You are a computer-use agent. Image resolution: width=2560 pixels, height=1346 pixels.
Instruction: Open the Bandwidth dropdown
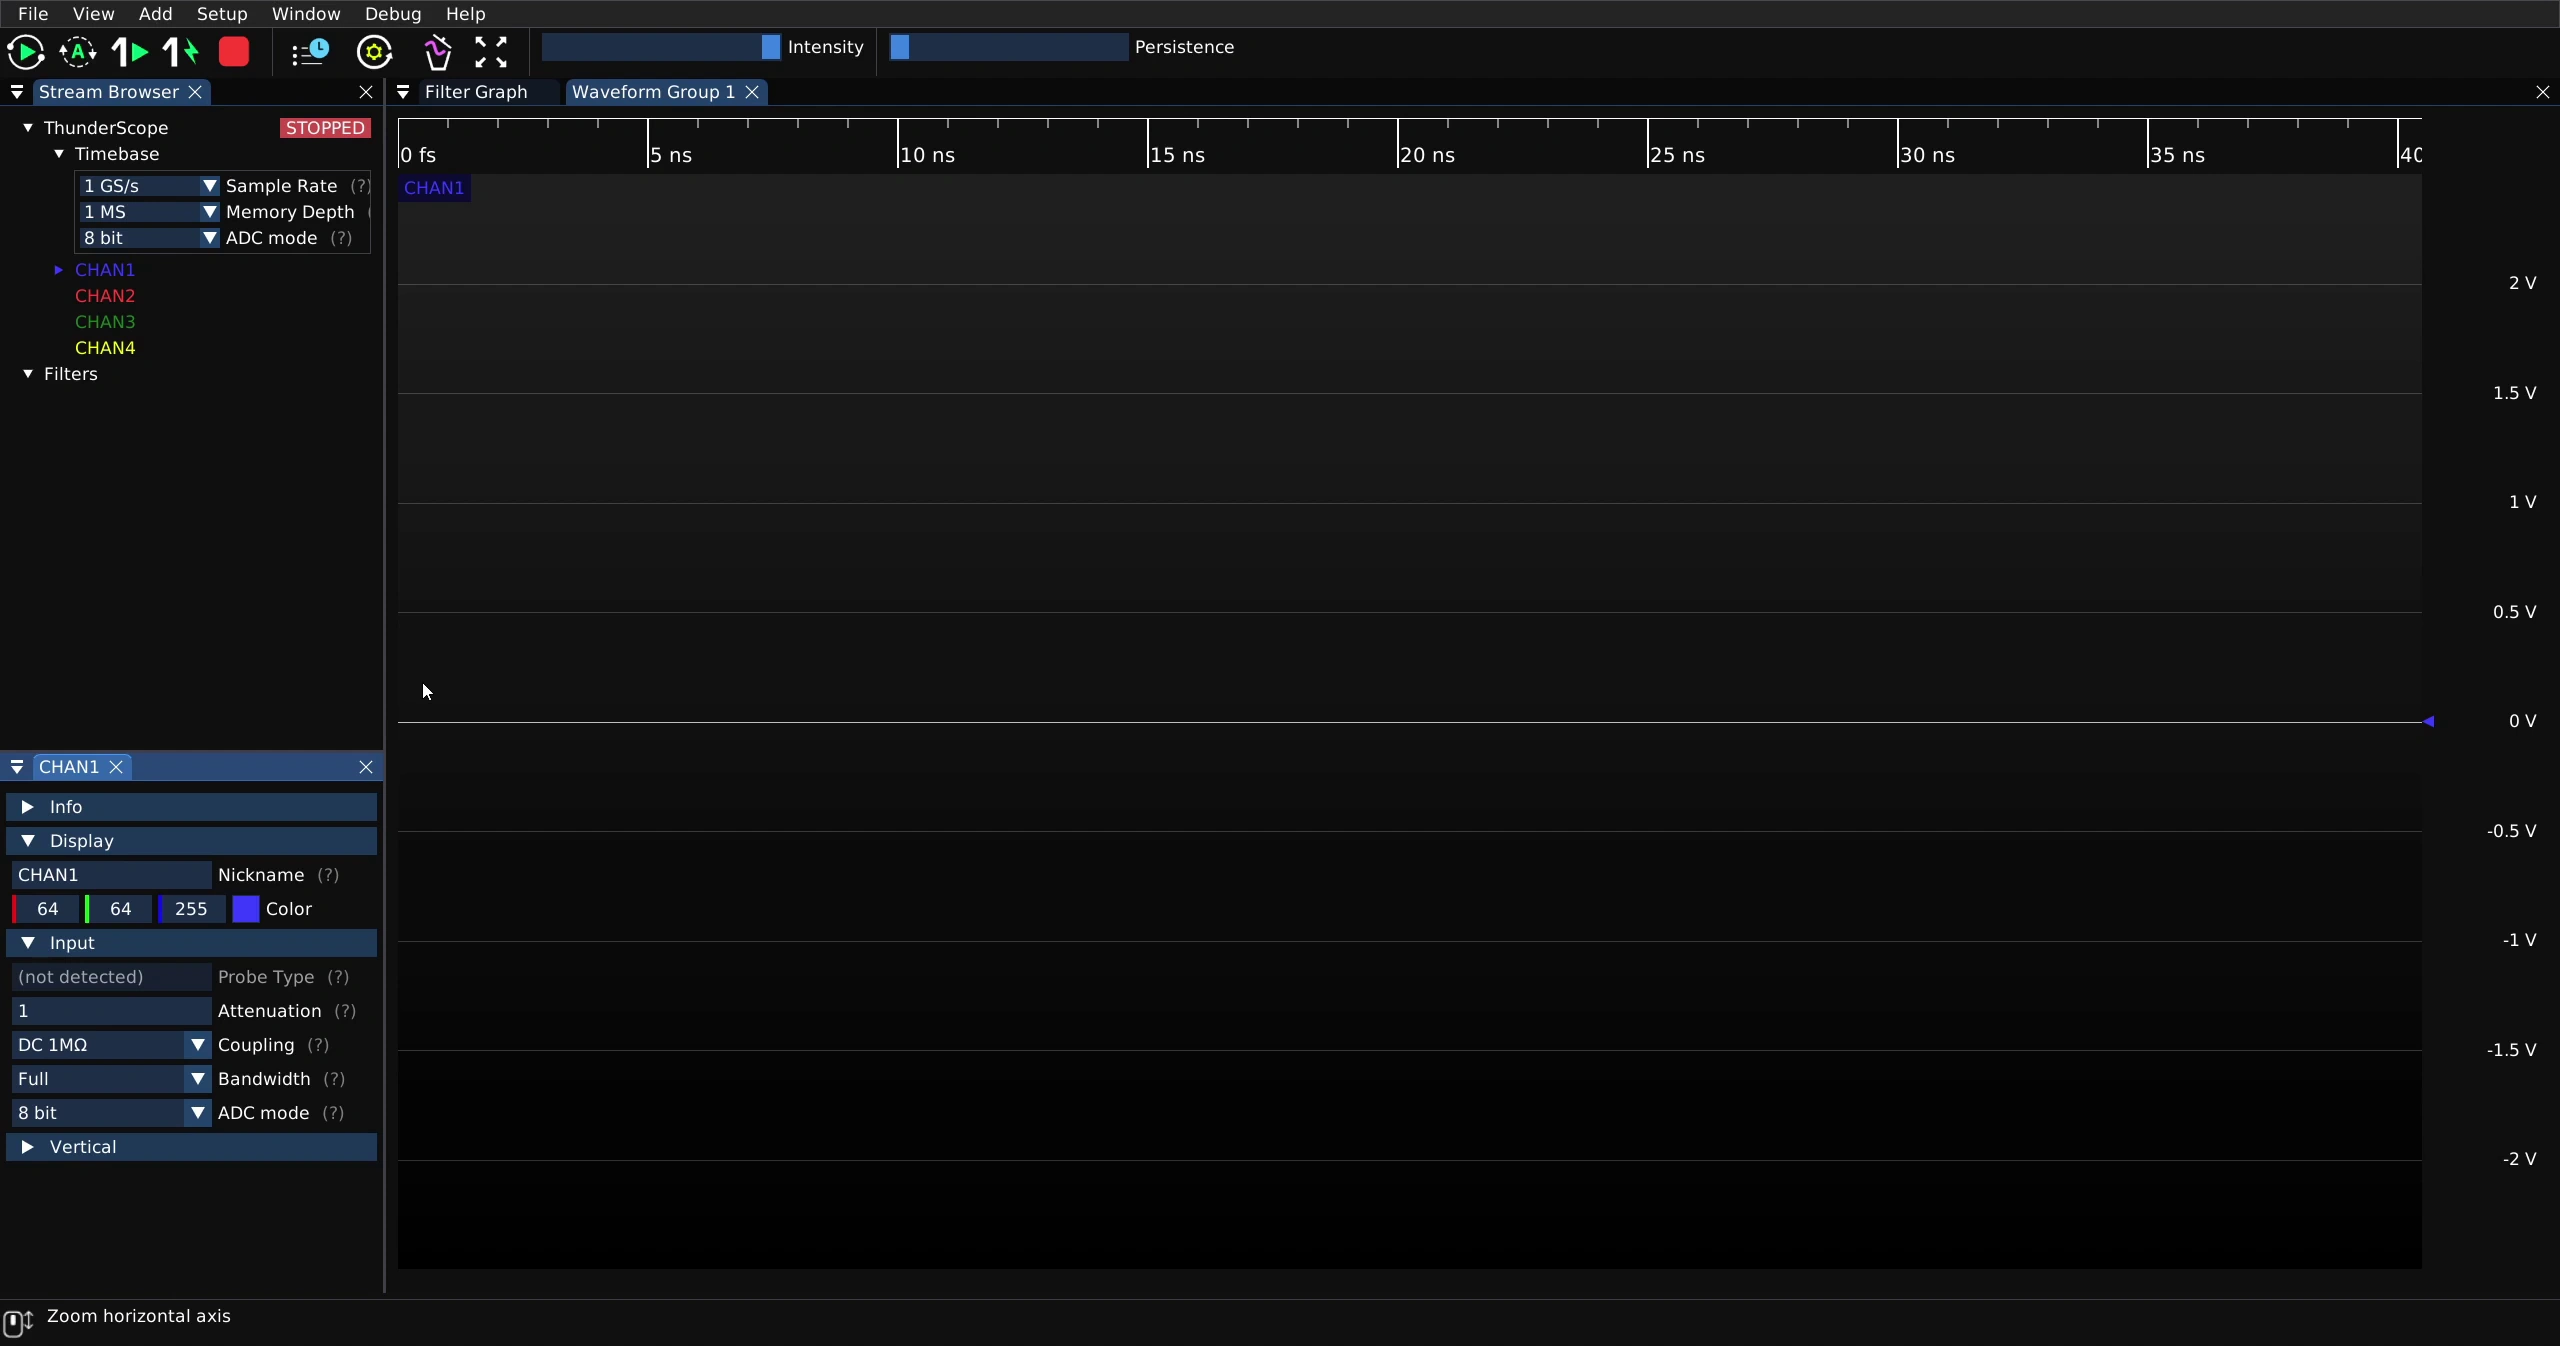click(111, 1079)
